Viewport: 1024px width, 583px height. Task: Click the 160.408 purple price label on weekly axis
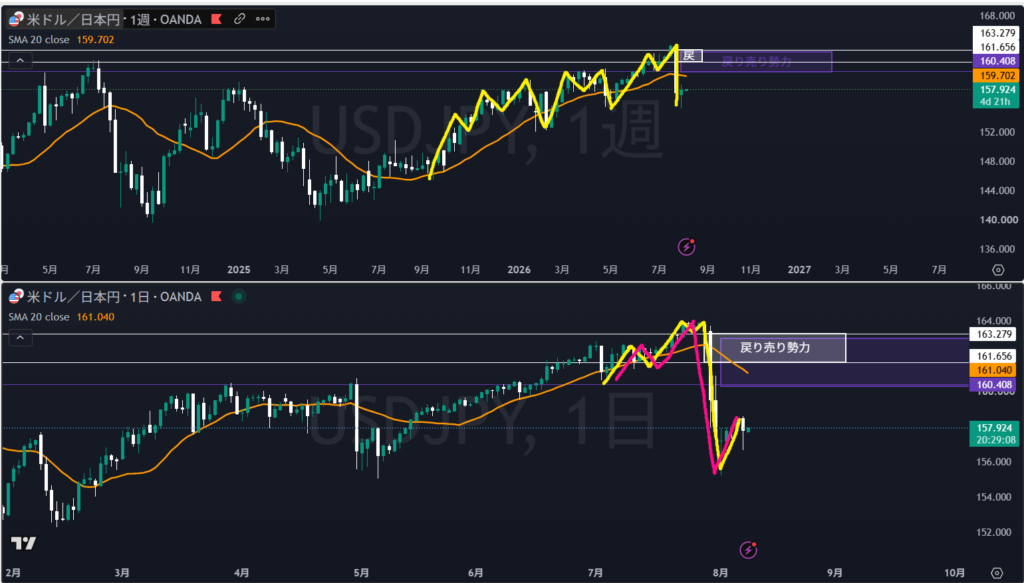pyautogui.click(x=997, y=61)
